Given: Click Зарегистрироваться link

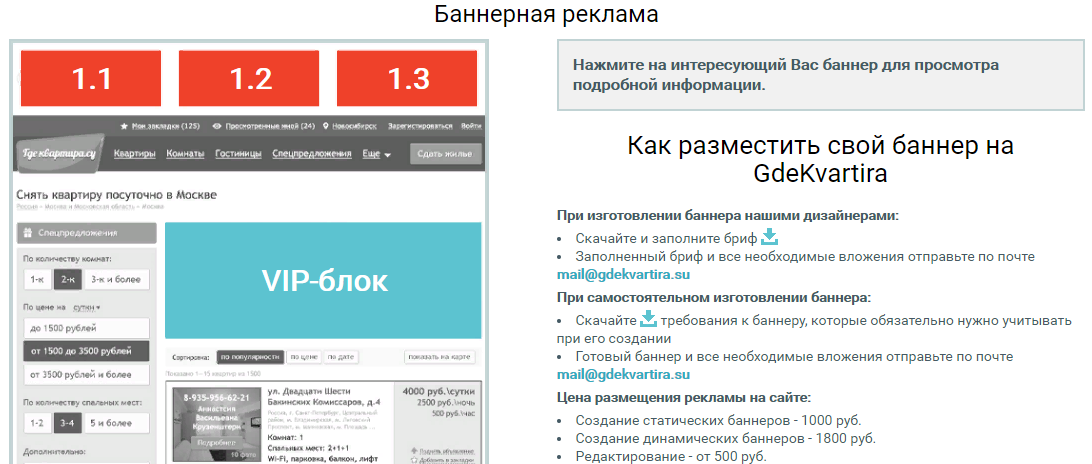Looking at the screenshot, I should (x=421, y=127).
